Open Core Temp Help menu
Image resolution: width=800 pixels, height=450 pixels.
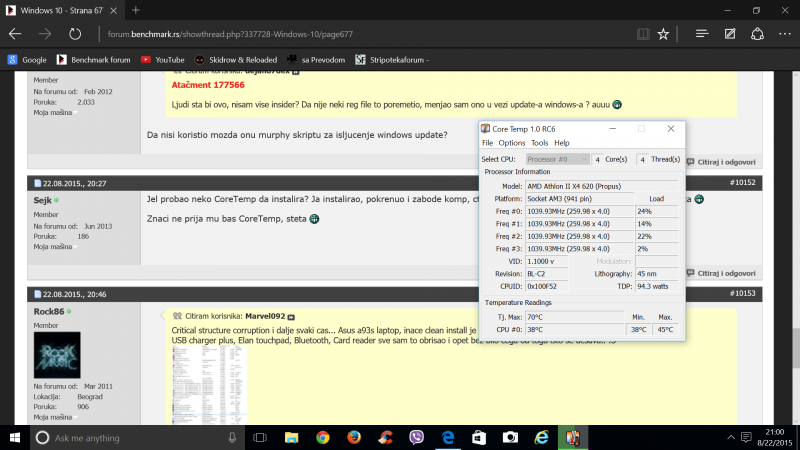point(561,143)
